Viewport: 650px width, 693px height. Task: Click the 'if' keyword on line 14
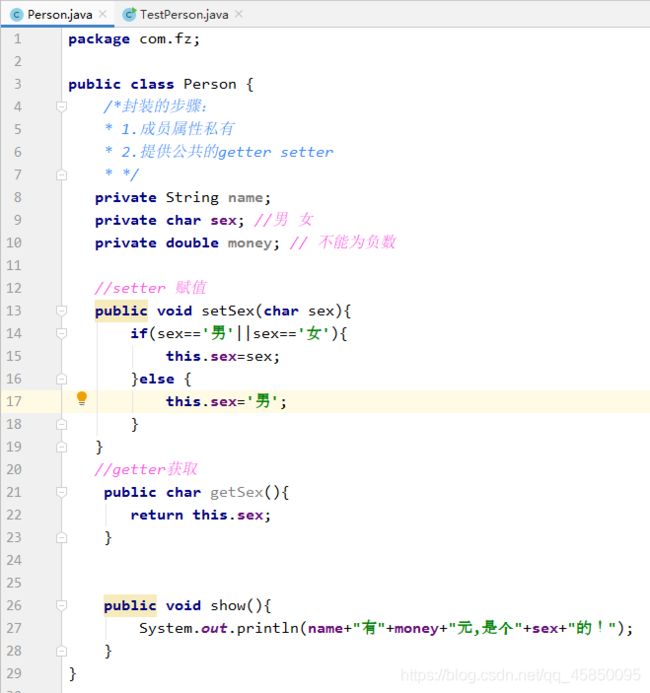139,333
